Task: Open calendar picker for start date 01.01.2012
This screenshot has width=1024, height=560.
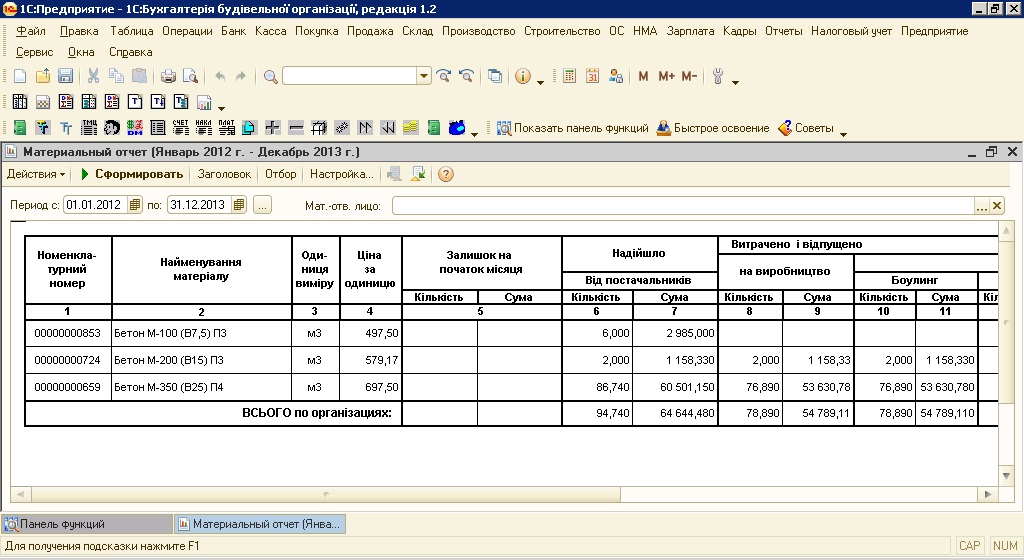Action: tap(134, 204)
